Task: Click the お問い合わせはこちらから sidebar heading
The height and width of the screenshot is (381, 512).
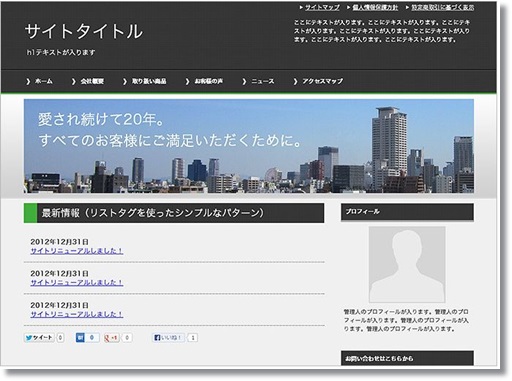Action: pos(407,358)
